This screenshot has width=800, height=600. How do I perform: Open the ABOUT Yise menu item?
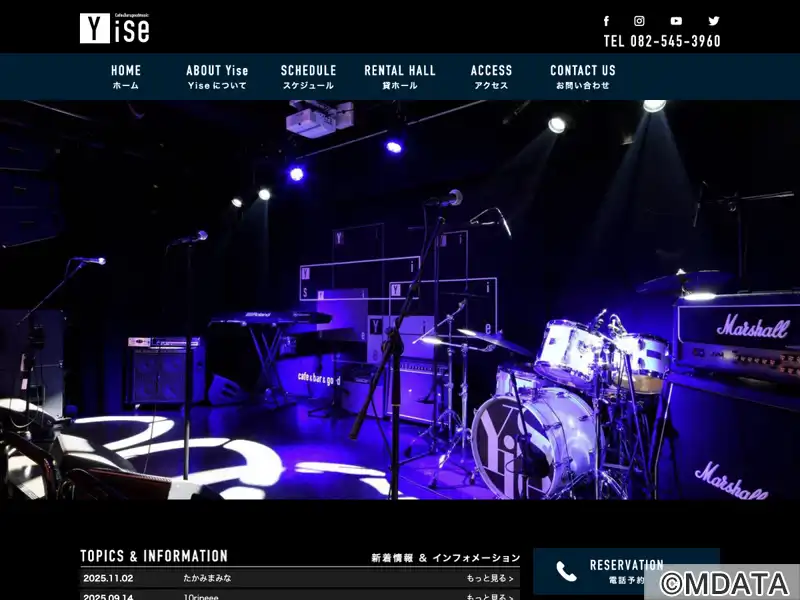click(x=217, y=77)
